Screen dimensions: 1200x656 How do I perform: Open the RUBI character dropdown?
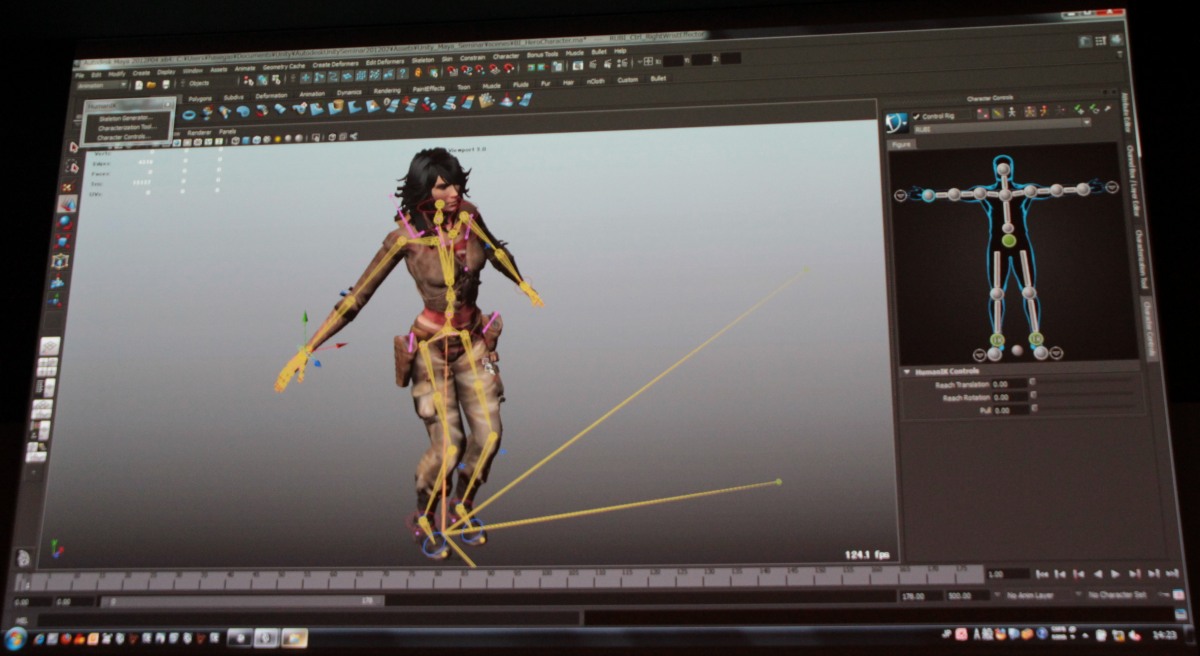(x=1001, y=128)
